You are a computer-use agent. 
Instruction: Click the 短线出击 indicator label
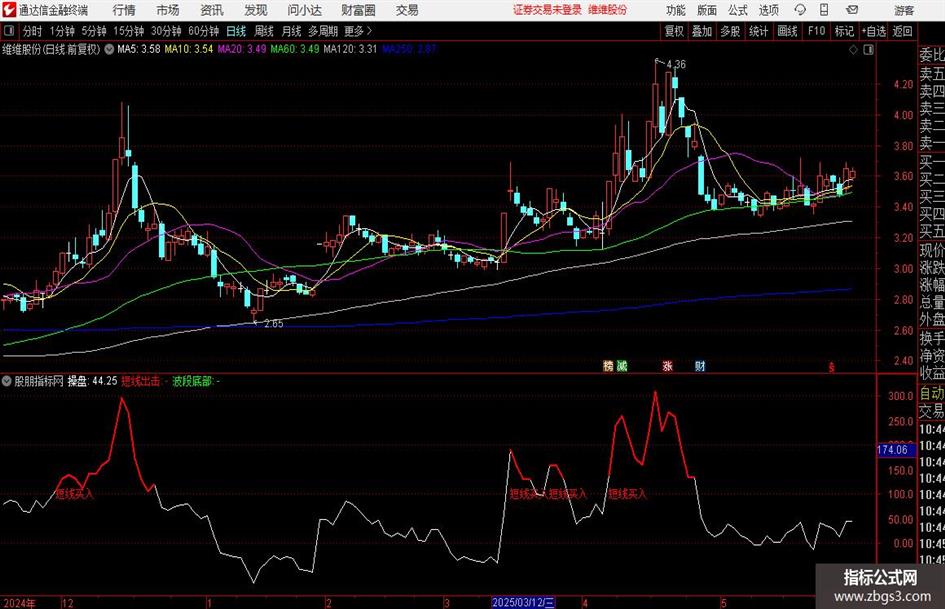click(141, 381)
